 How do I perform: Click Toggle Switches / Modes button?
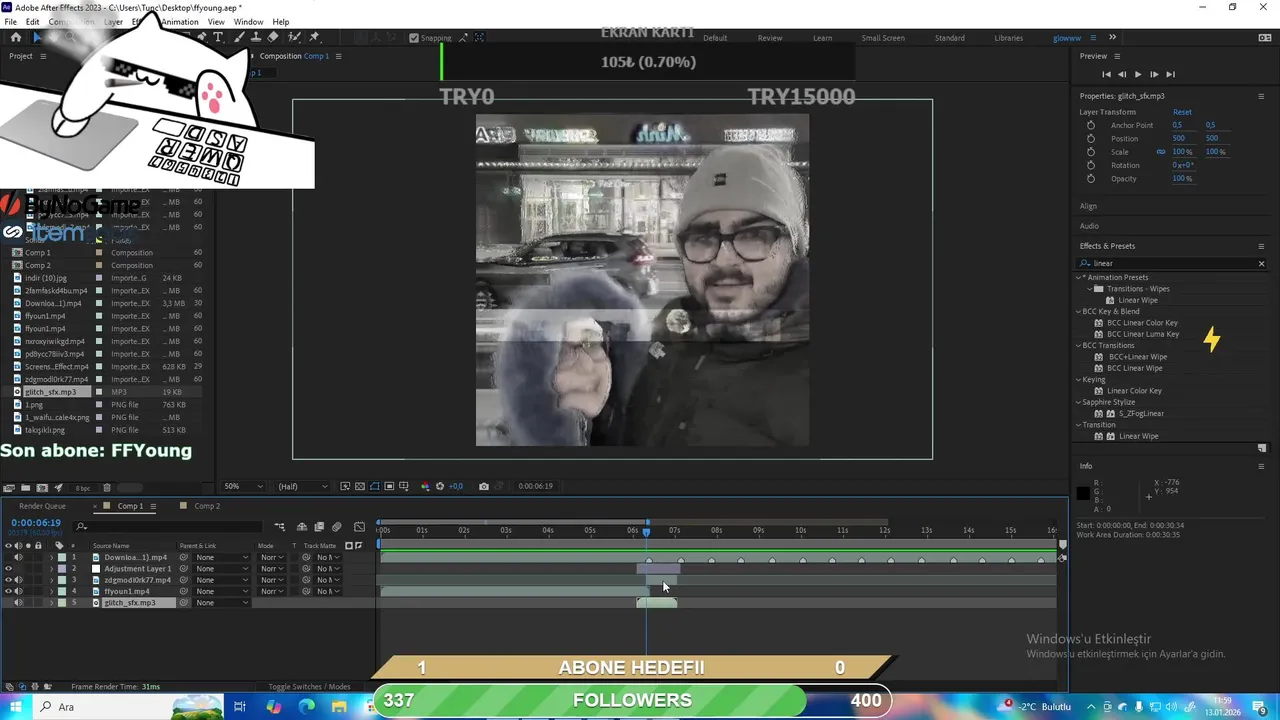309,687
